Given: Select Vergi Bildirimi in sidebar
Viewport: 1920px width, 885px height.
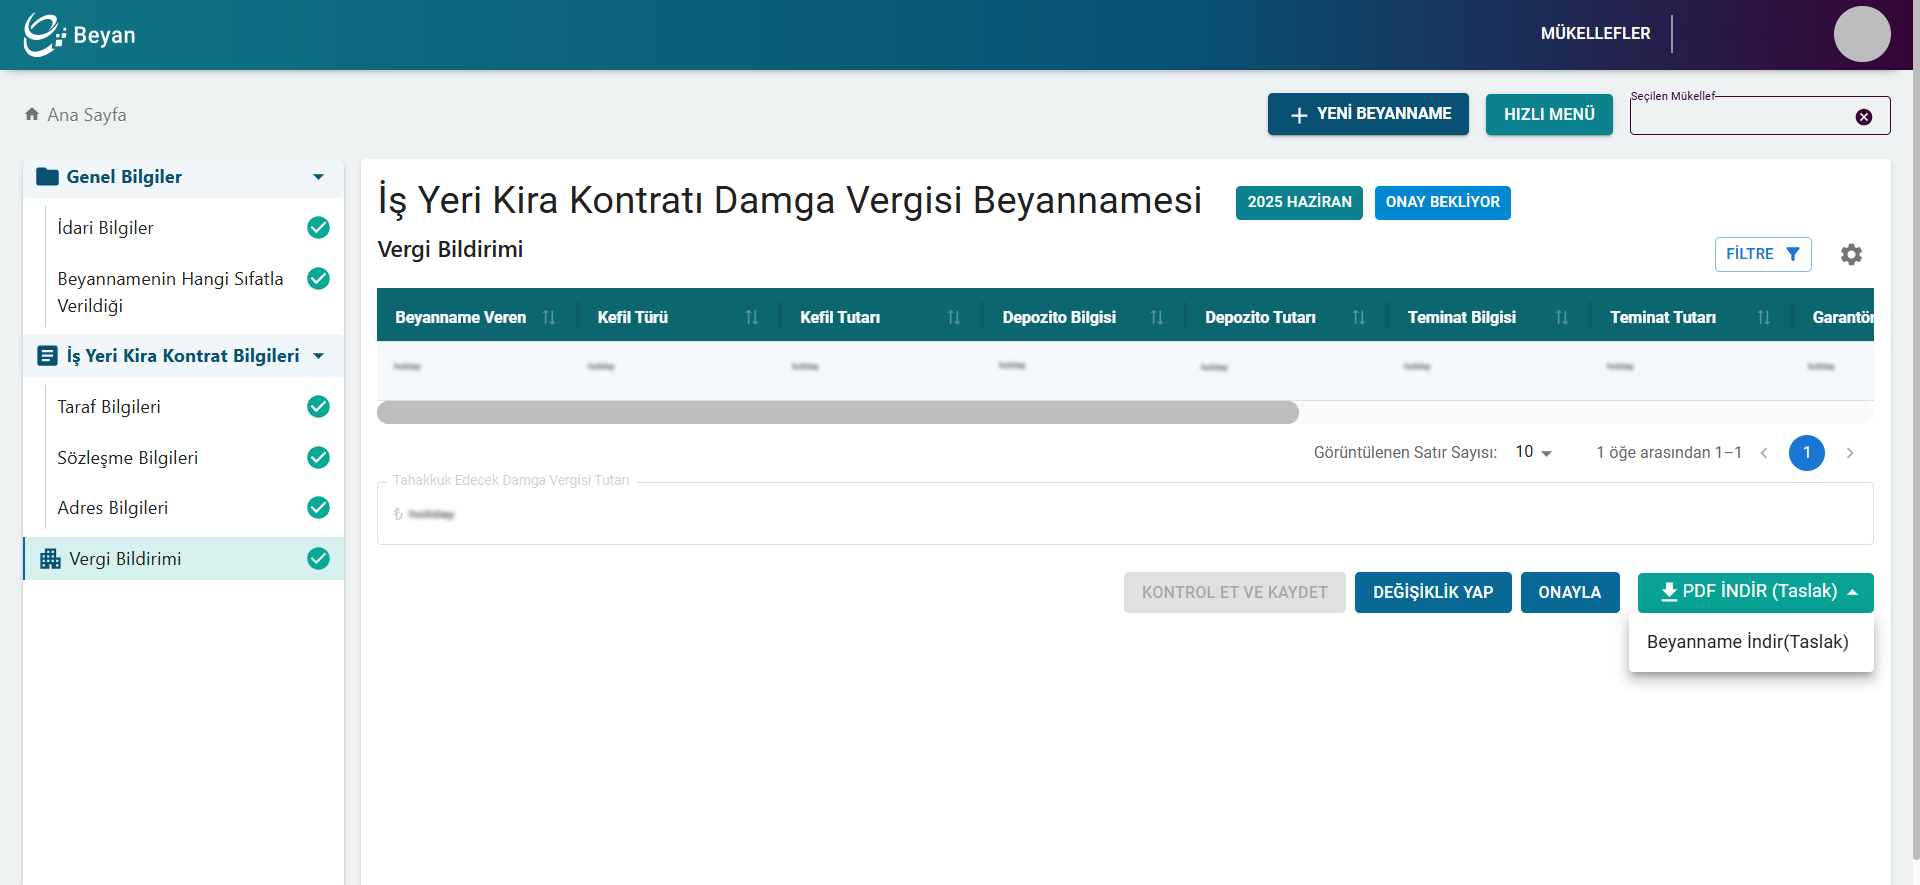Looking at the screenshot, I should coord(184,559).
